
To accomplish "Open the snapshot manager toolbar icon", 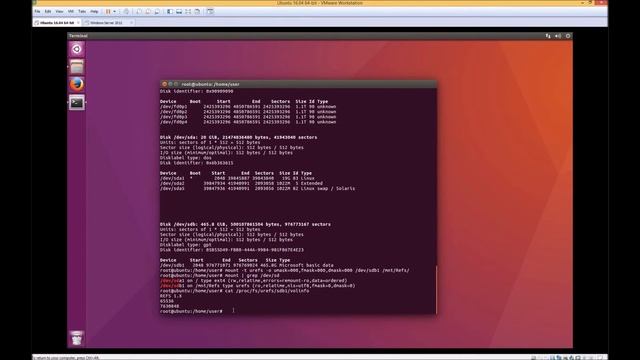I will tap(157, 11).
